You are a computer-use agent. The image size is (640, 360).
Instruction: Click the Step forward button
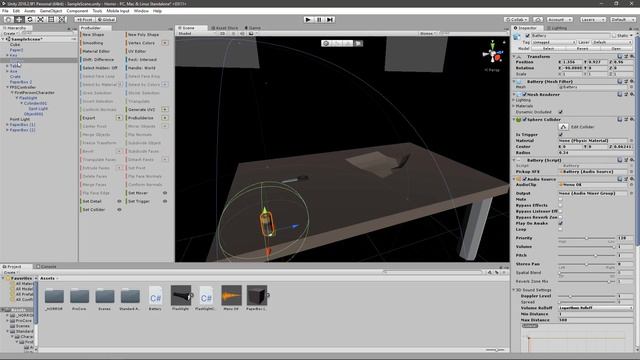tap(330, 19)
